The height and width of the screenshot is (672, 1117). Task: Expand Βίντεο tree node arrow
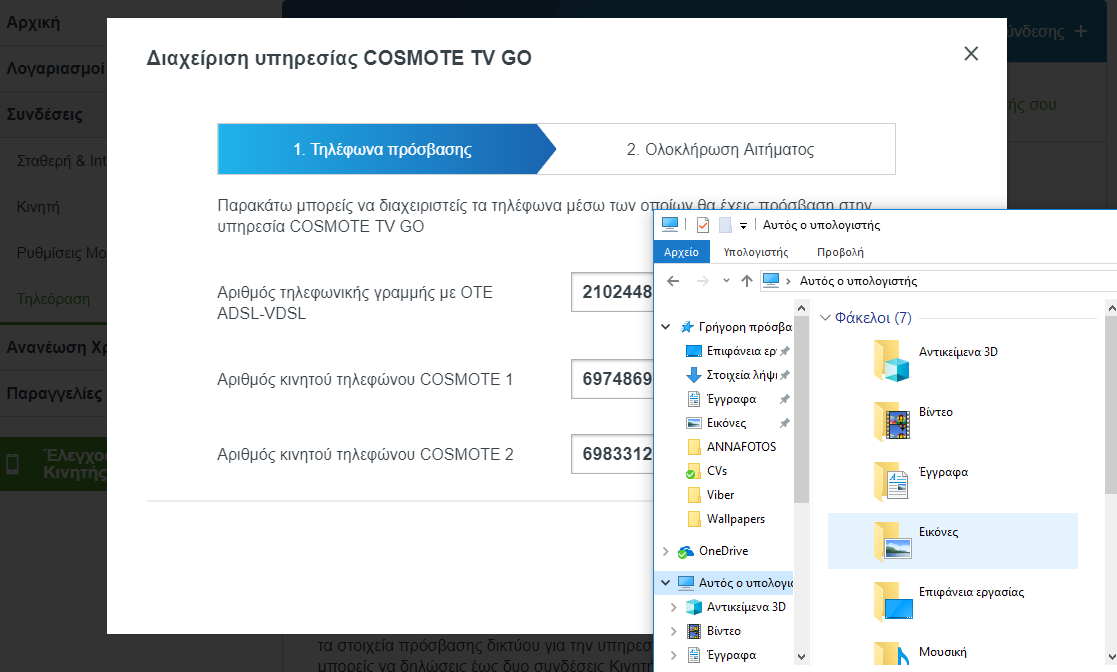click(x=673, y=631)
